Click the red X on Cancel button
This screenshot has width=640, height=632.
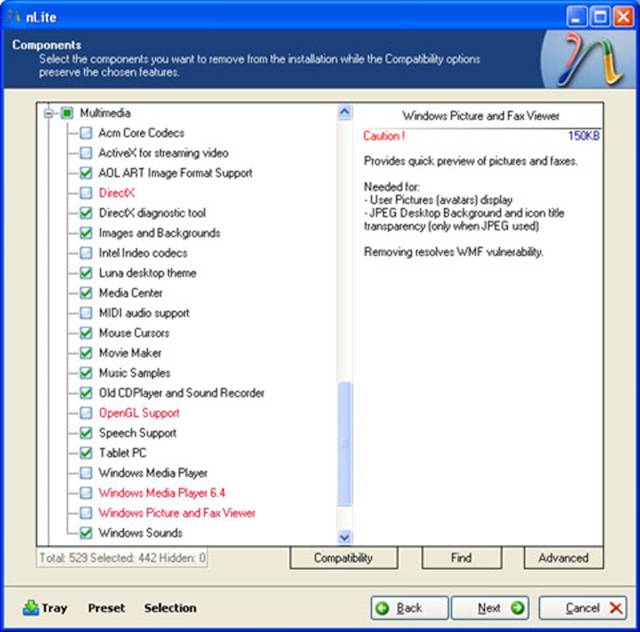(x=615, y=608)
